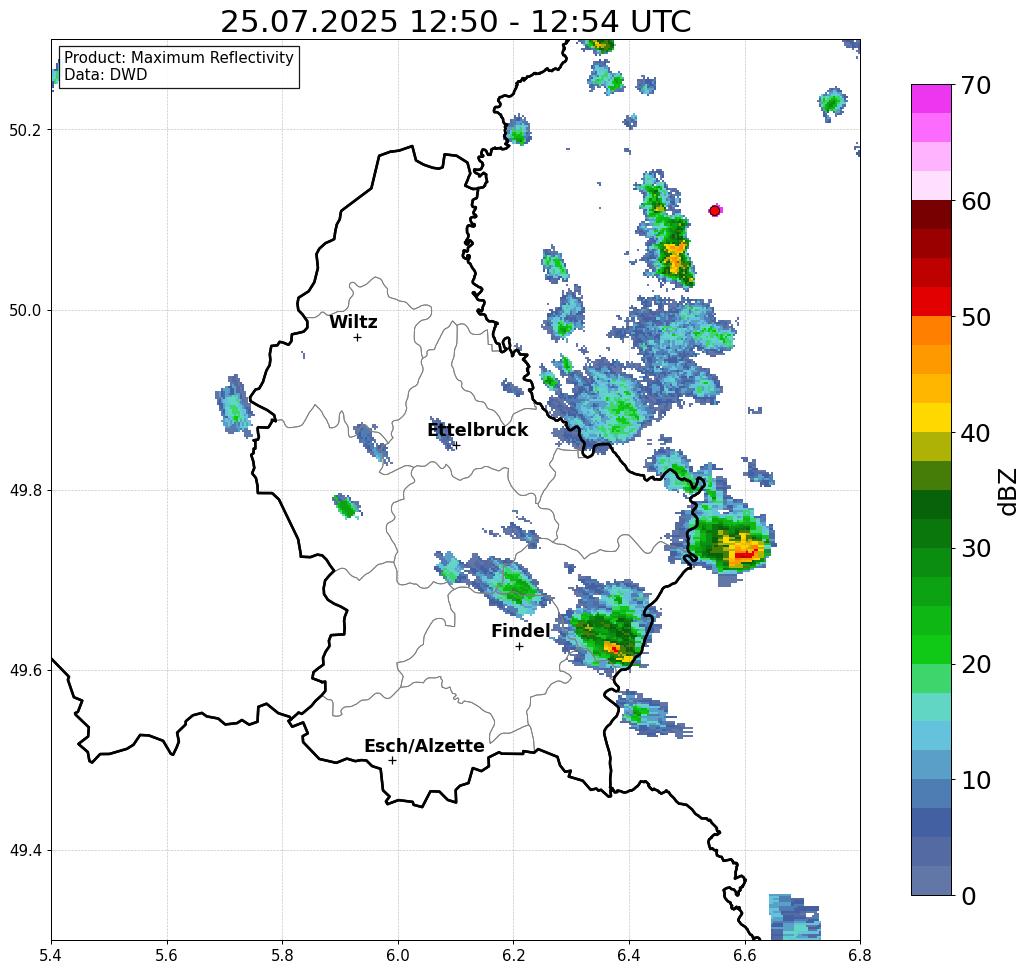Screen dimensions: 1029x973
Task: Click the longitude axis label 6.0
Action: point(398,955)
